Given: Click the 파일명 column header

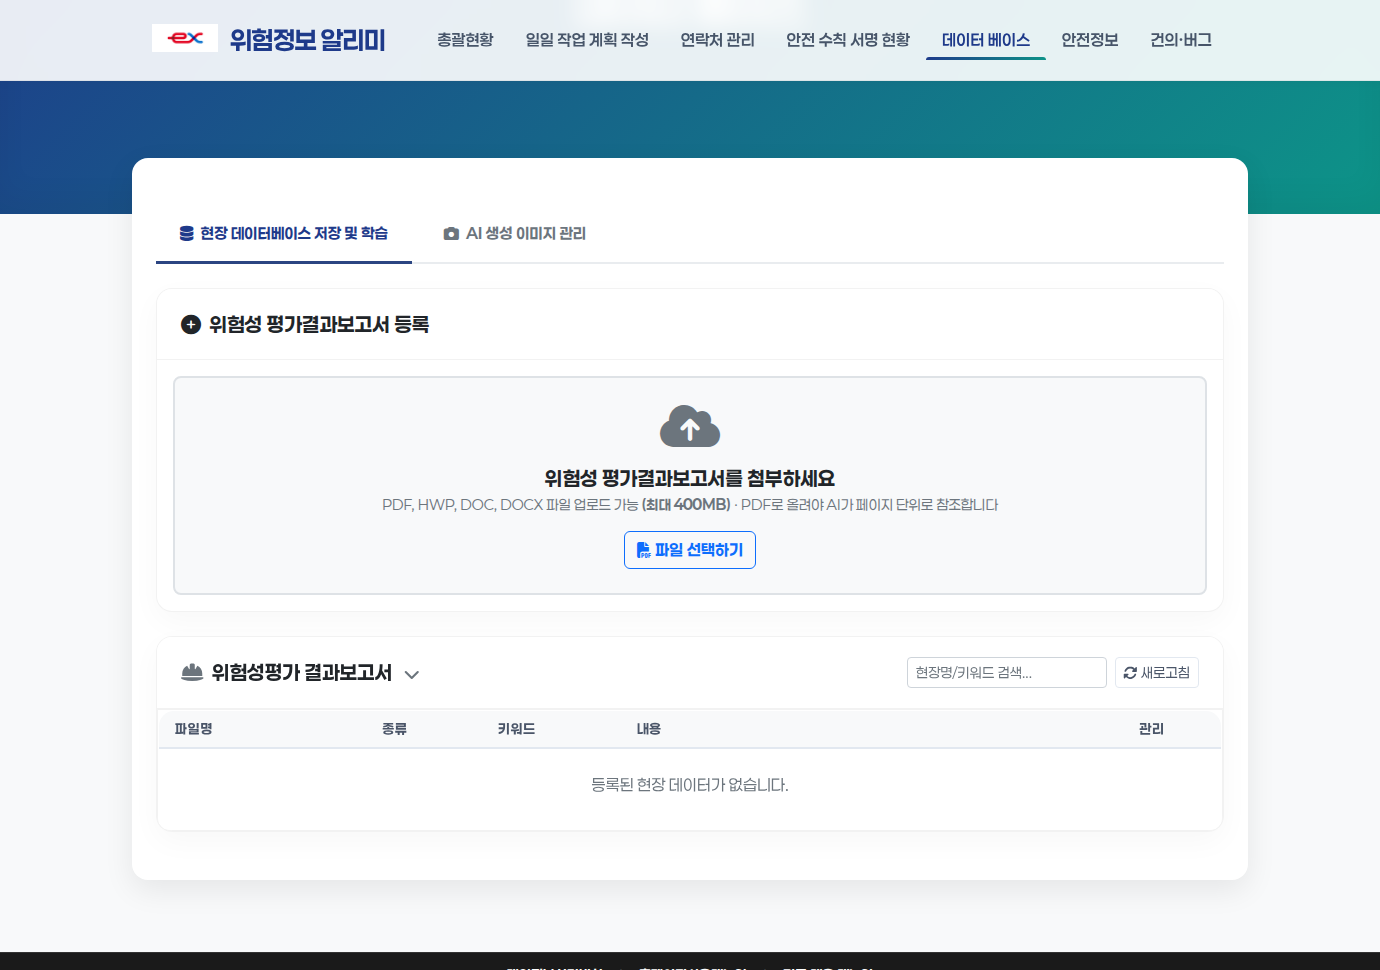Looking at the screenshot, I should tap(194, 729).
